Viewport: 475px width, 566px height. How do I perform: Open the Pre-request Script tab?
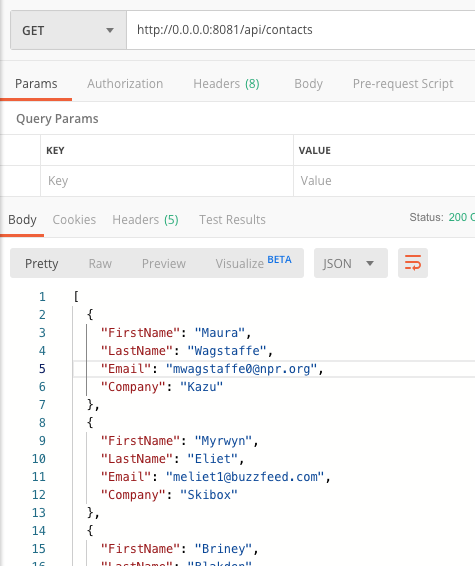(403, 84)
